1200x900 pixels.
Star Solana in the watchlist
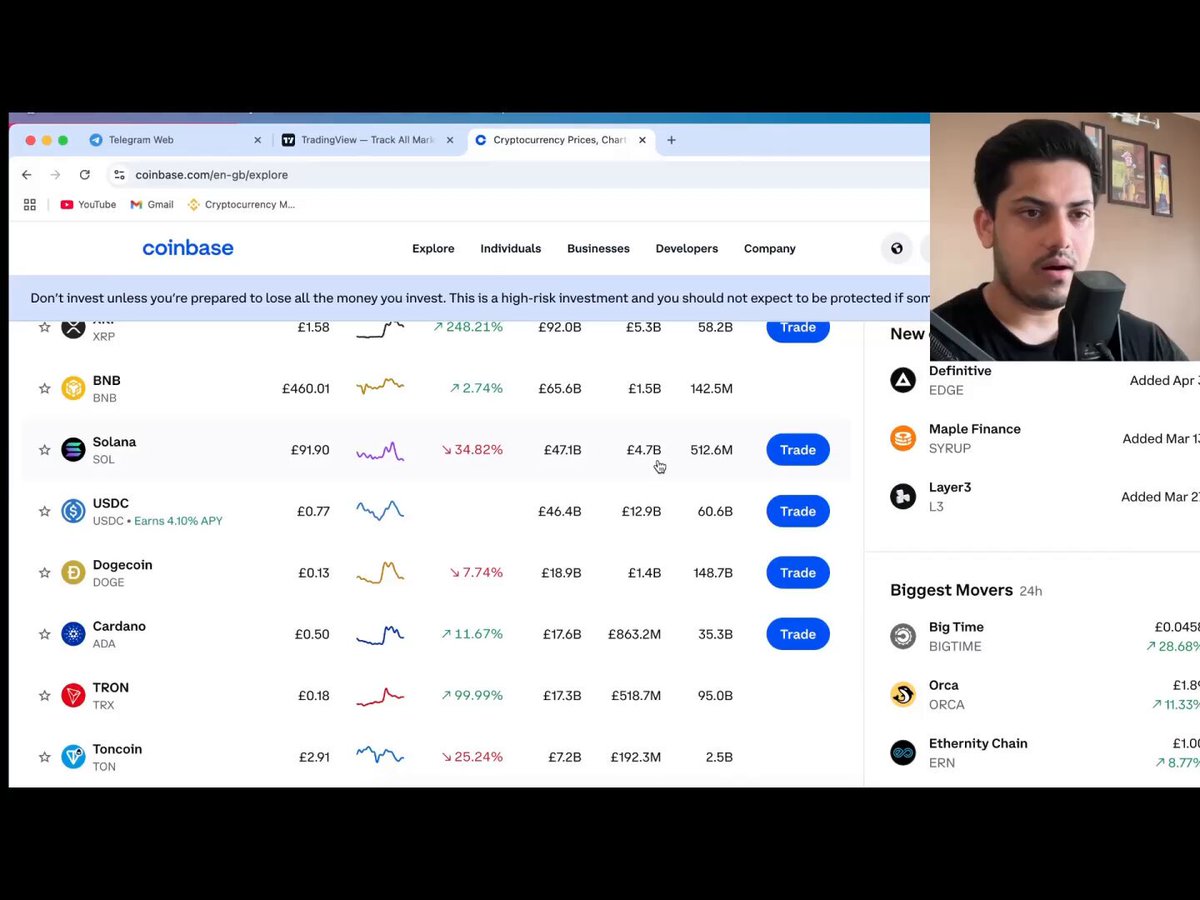pyautogui.click(x=44, y=450)
